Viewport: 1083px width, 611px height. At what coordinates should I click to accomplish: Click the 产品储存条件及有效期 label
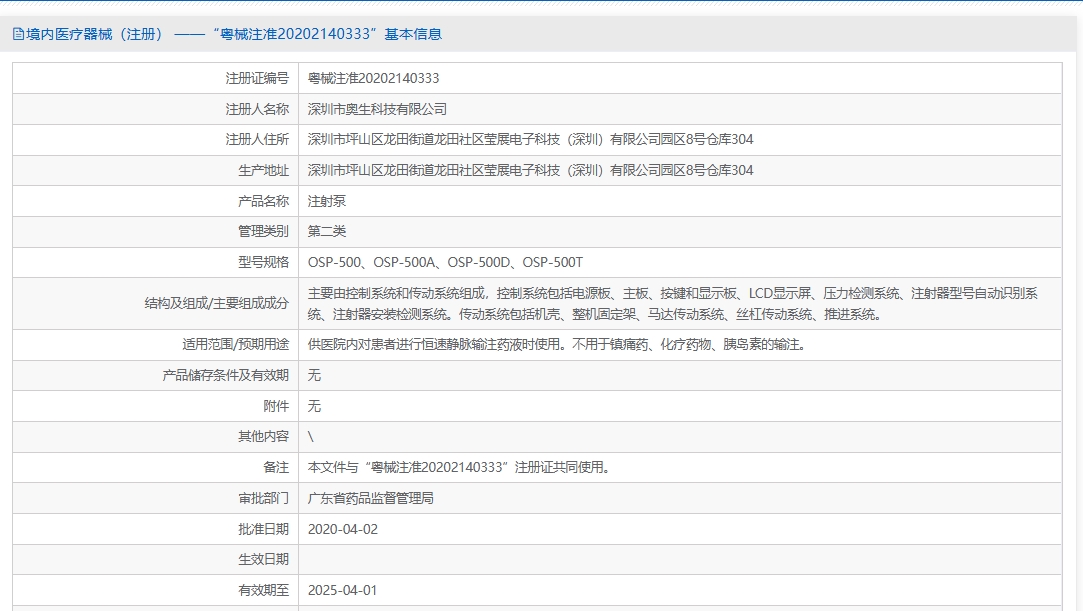tap(225, 375)
